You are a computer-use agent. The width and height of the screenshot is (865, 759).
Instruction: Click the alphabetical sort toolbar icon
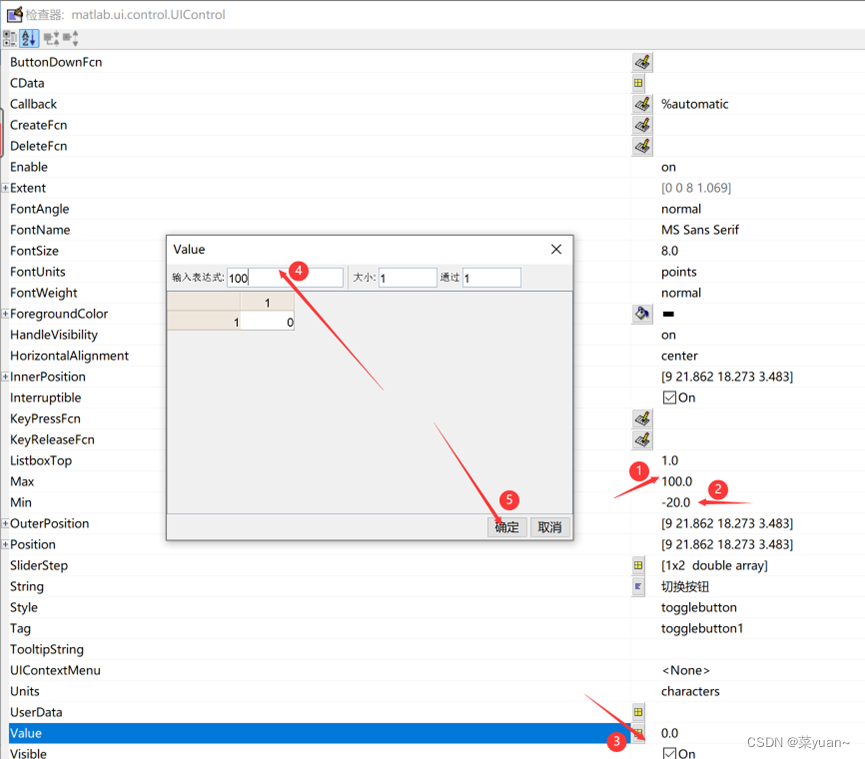coord(27,38)
